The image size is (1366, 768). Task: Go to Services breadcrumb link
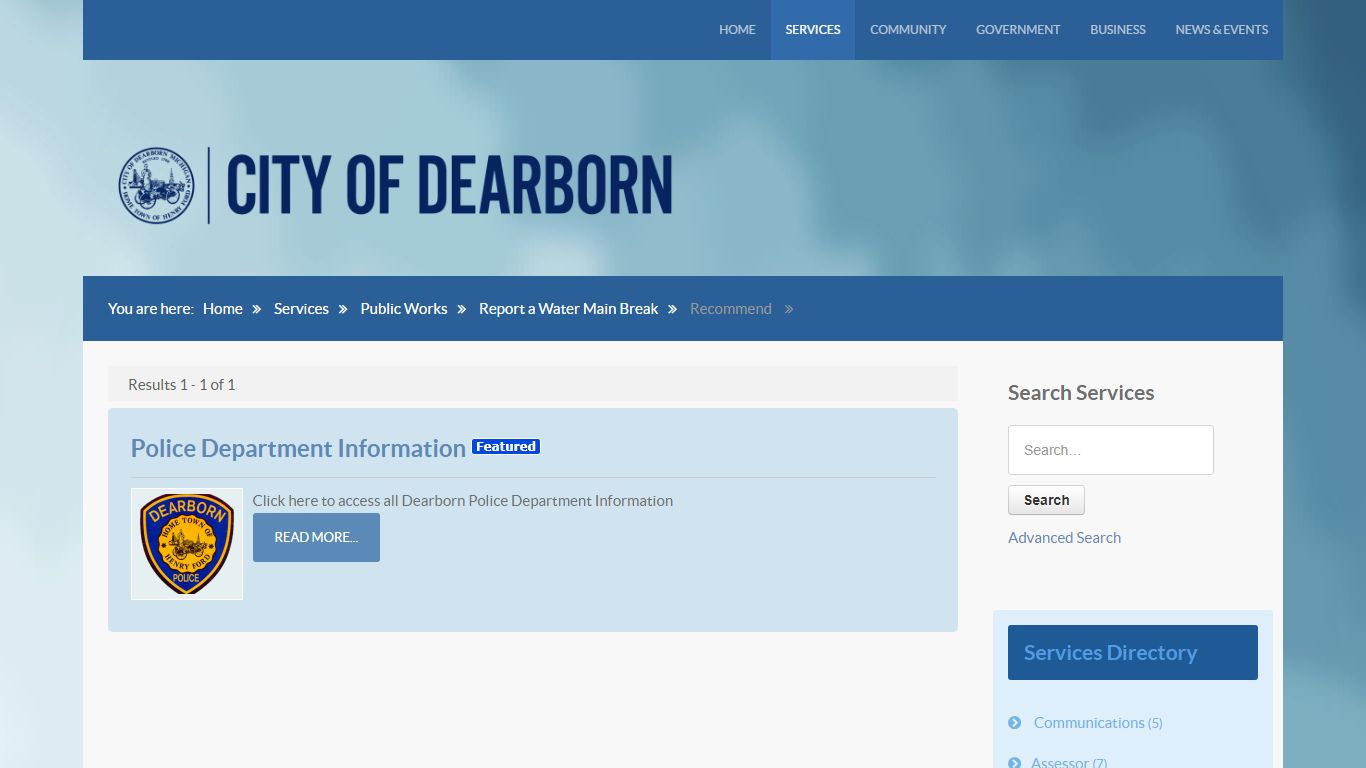tap(301, 309)
